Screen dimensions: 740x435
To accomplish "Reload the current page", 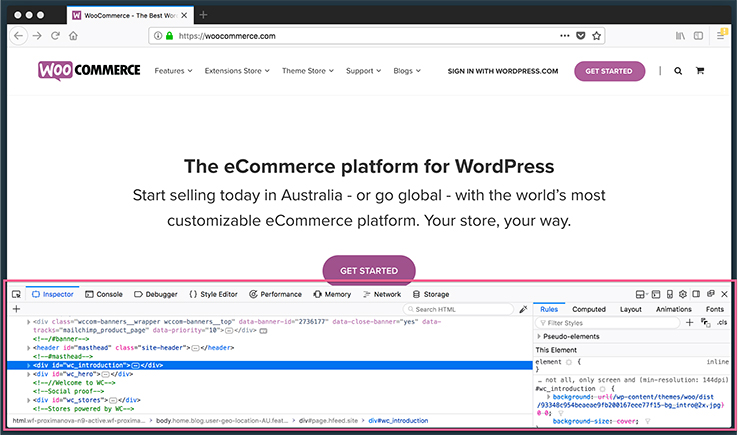I will (x=55, y=36).
